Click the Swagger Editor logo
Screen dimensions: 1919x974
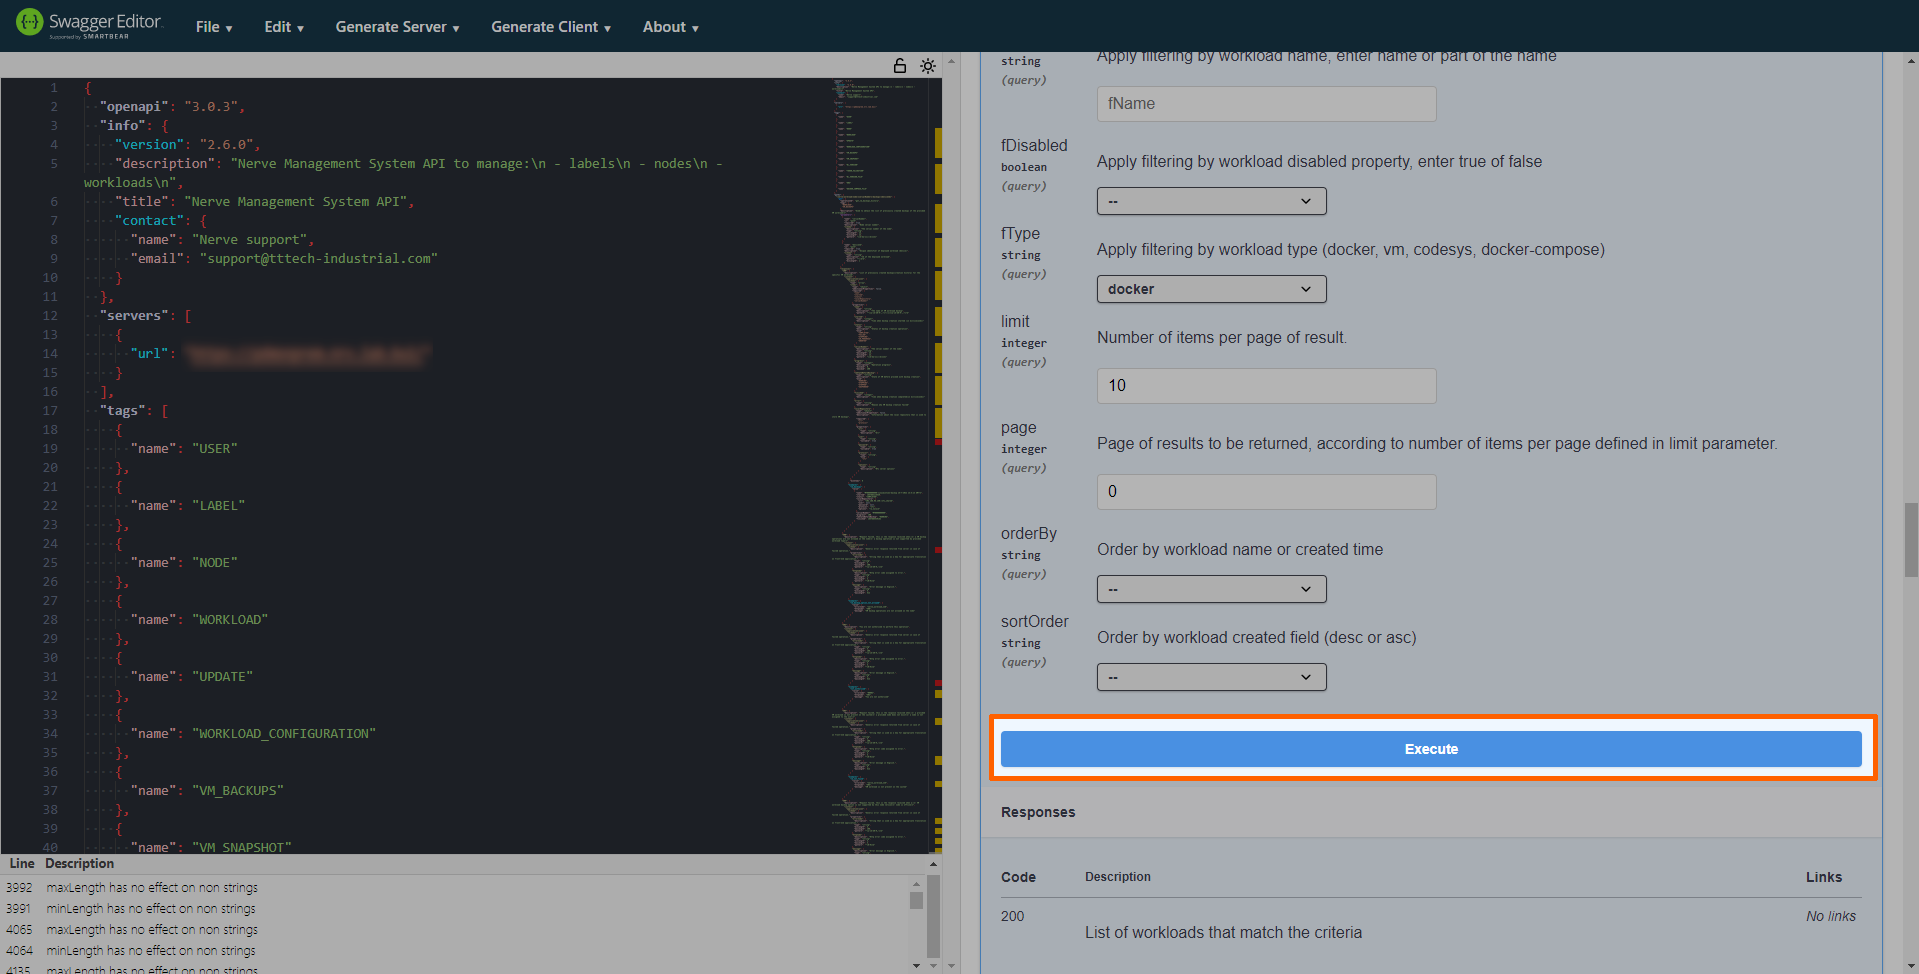(x=88, y=24)
